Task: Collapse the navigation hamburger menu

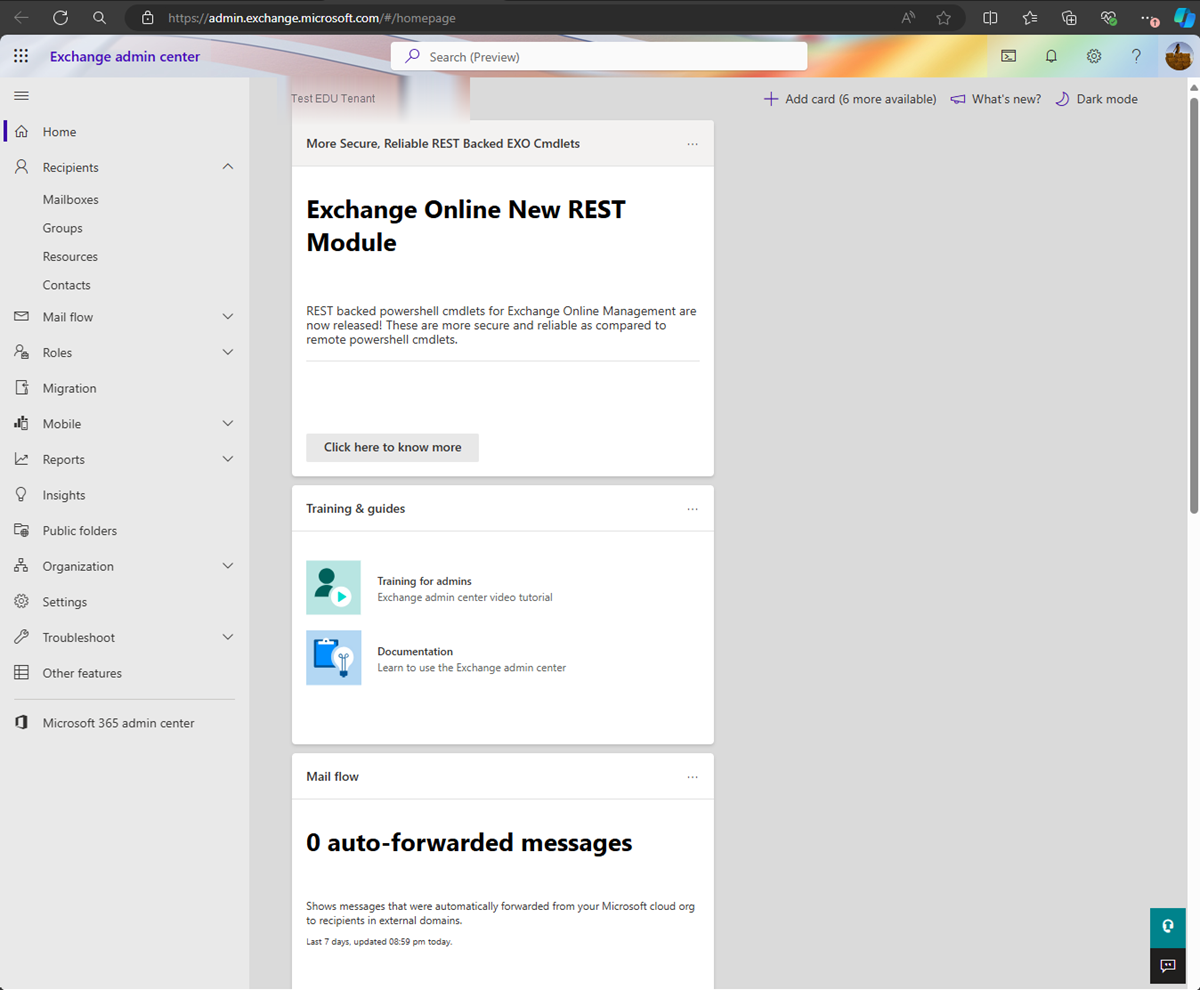Action: pos(21,95)
